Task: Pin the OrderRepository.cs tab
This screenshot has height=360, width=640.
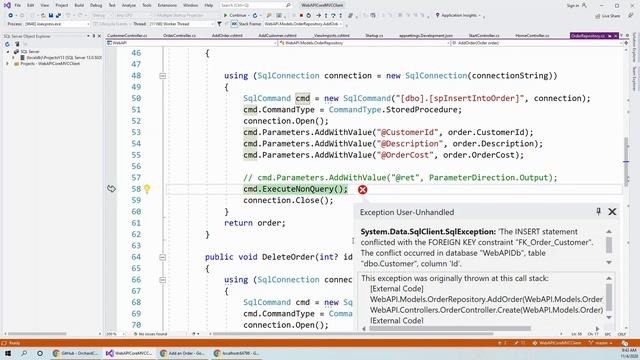Action: click(x=609, y=36)
